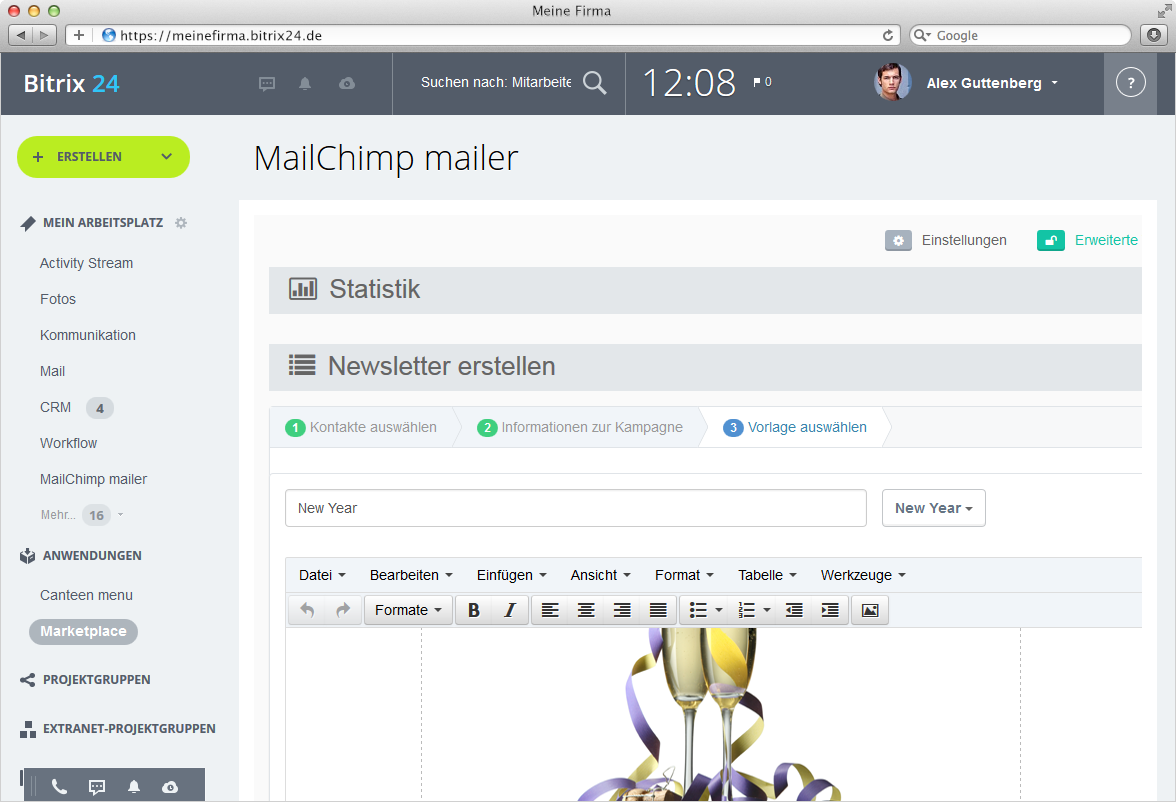Align text left

(x=550, y=610)
